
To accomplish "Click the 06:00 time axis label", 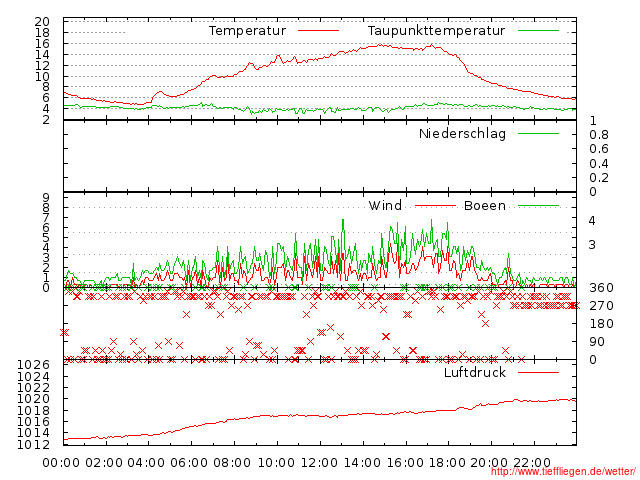I will click(x=189, y=463).
